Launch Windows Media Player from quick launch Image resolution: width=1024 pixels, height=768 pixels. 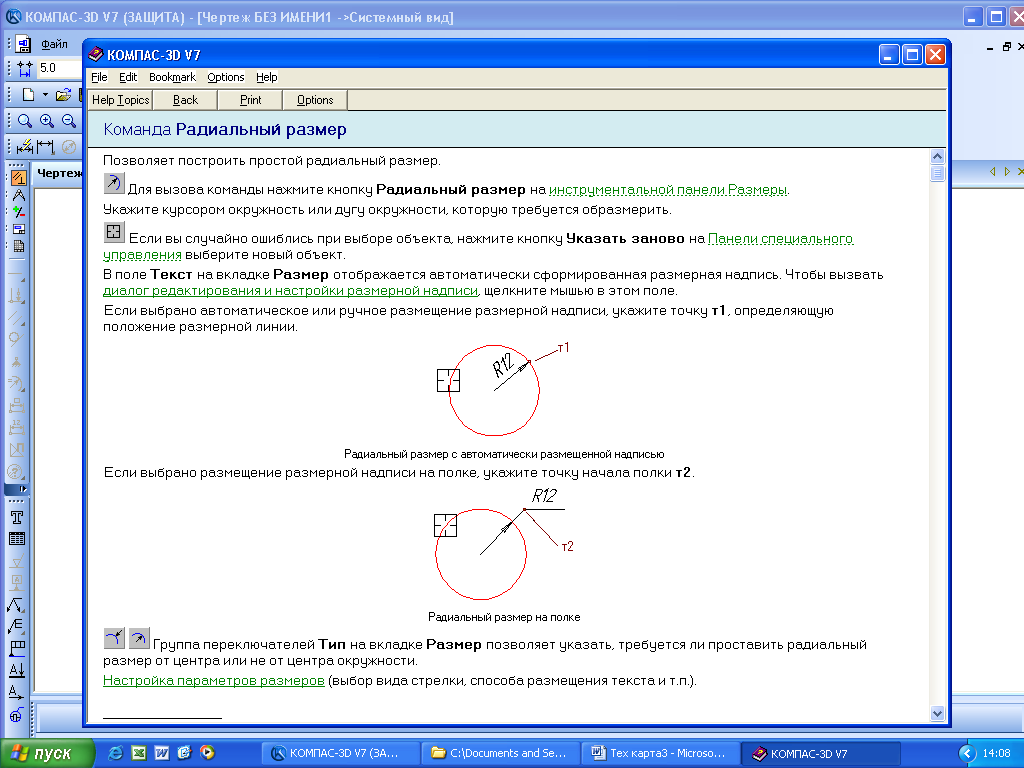(x=207, y=753)
